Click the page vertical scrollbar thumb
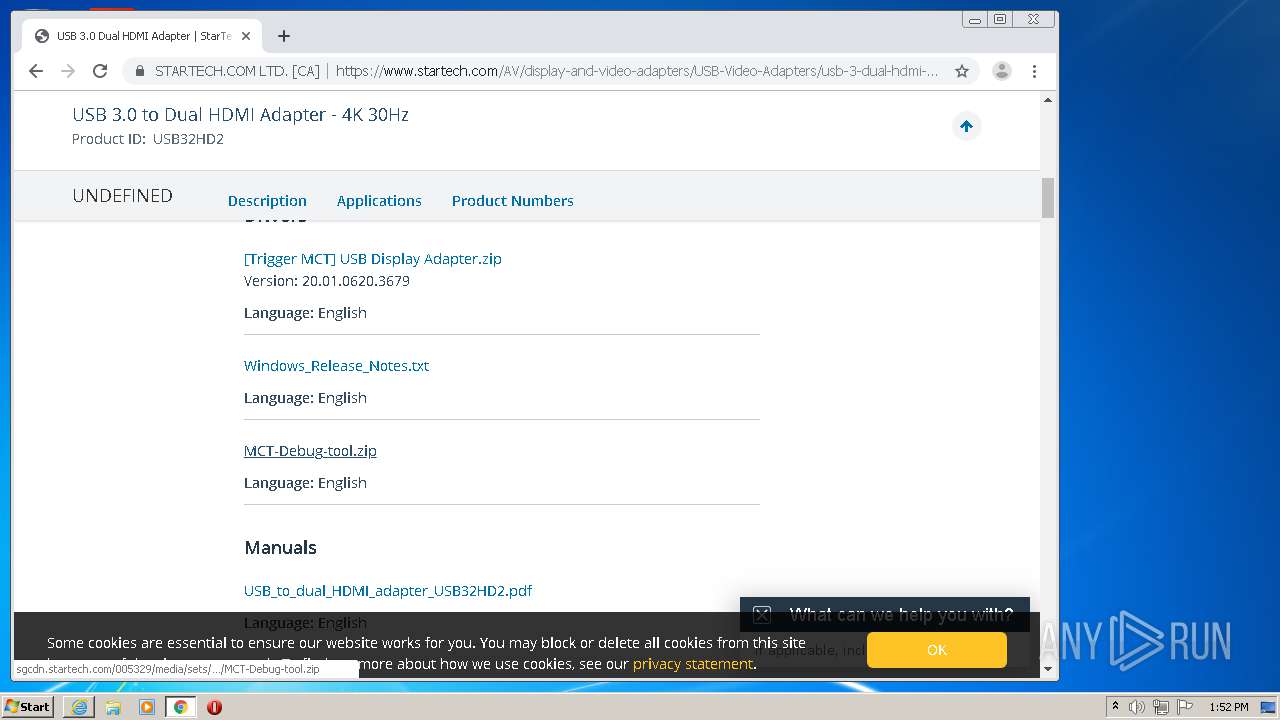The height and width of the screenshot is (720, 1280). pyautogui.click(x=1048, y=197)
